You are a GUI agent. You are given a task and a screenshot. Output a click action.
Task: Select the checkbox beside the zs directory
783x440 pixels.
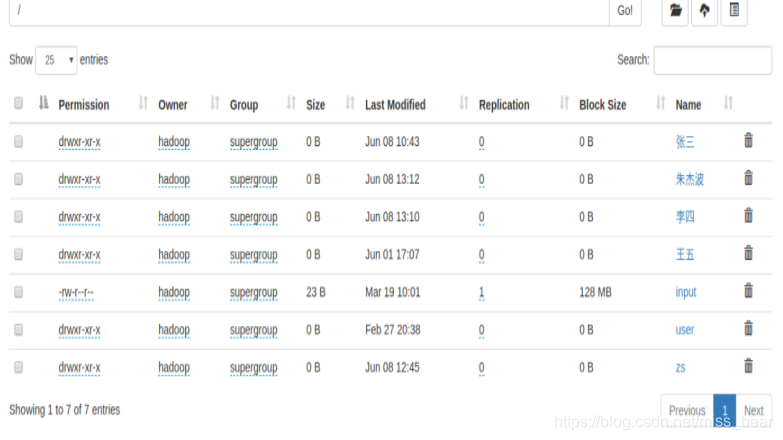point(18,367)
